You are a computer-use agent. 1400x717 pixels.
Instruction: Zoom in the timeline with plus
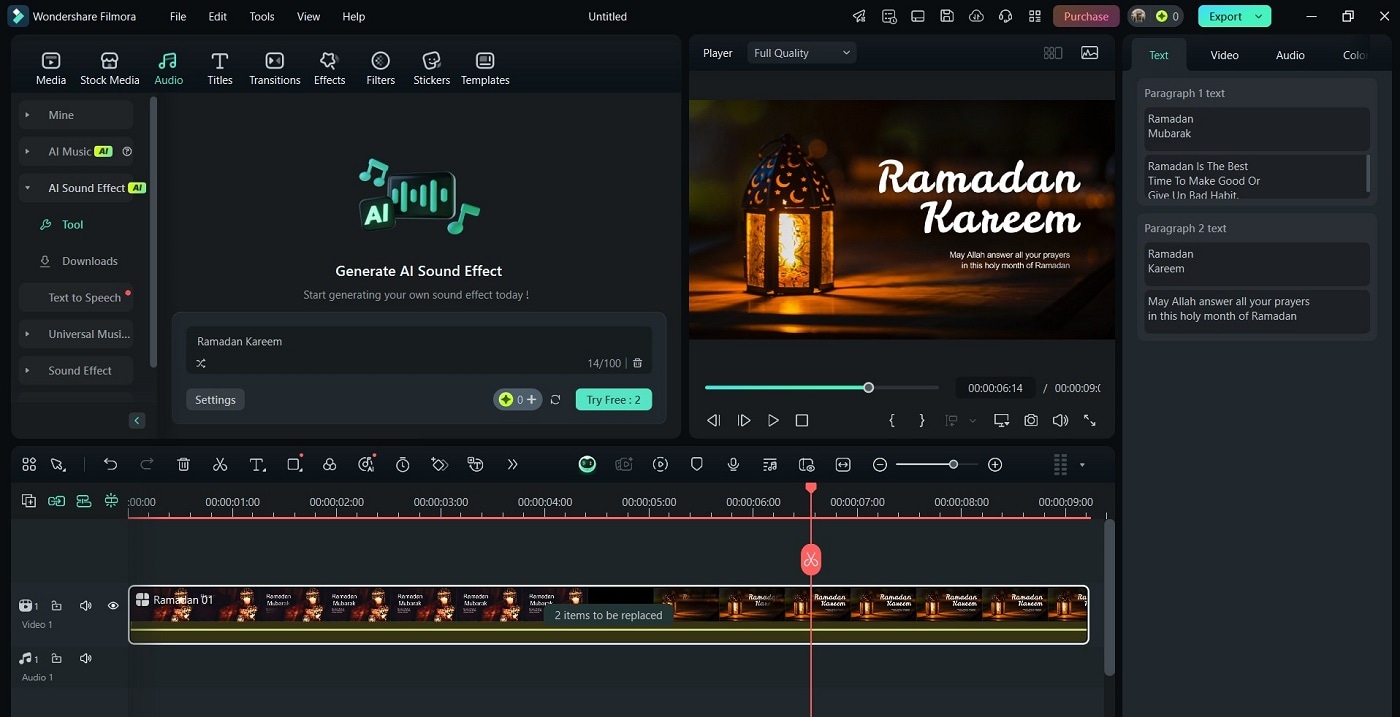[995, 465]
